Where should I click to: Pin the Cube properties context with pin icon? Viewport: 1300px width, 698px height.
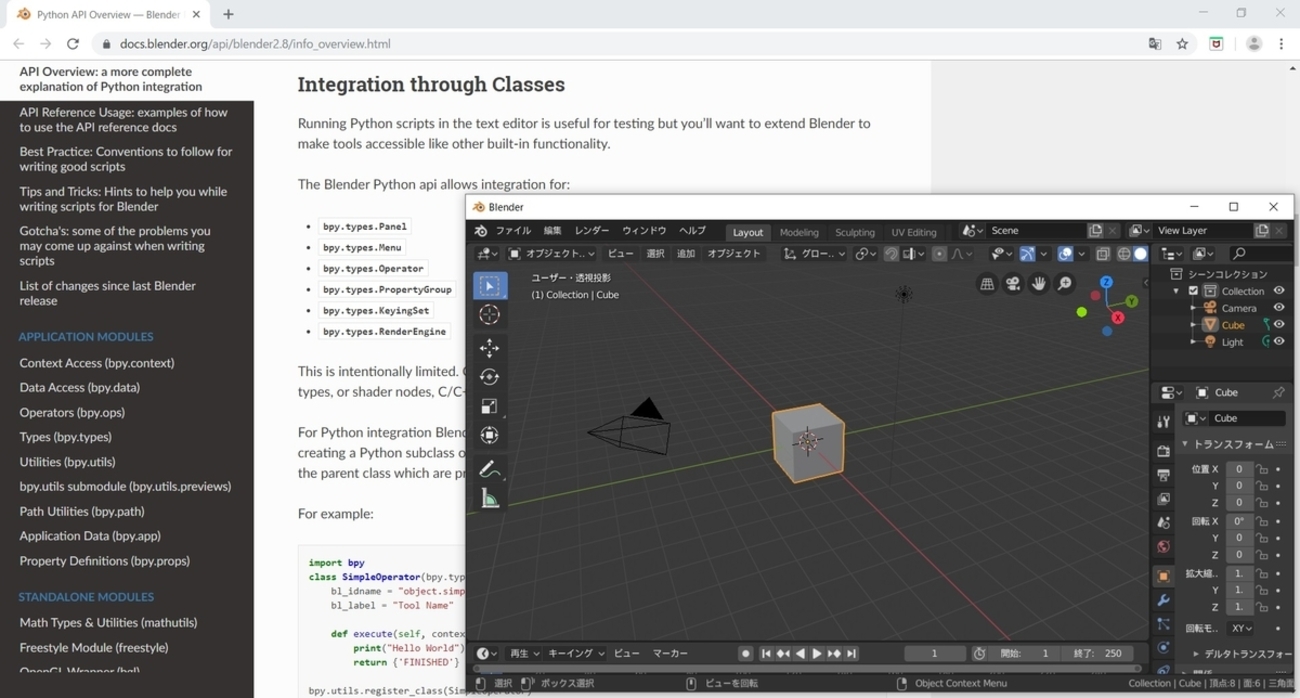[1278, 393]
